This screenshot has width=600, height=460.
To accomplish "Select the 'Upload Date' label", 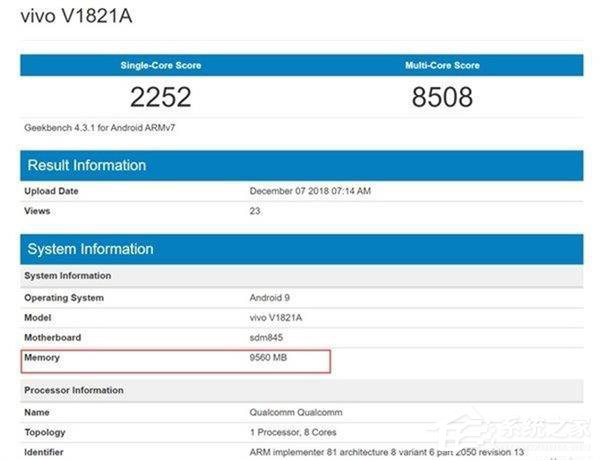I will coord(51,191).
